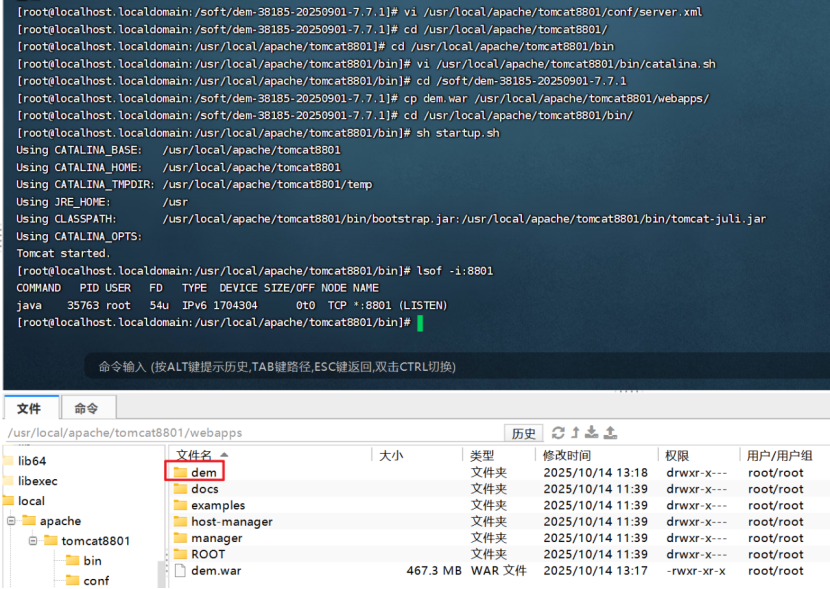This screenshot has width=830, height=589.
Task: Click the directory tree vertical scrollbar
Action: [161, 574]
